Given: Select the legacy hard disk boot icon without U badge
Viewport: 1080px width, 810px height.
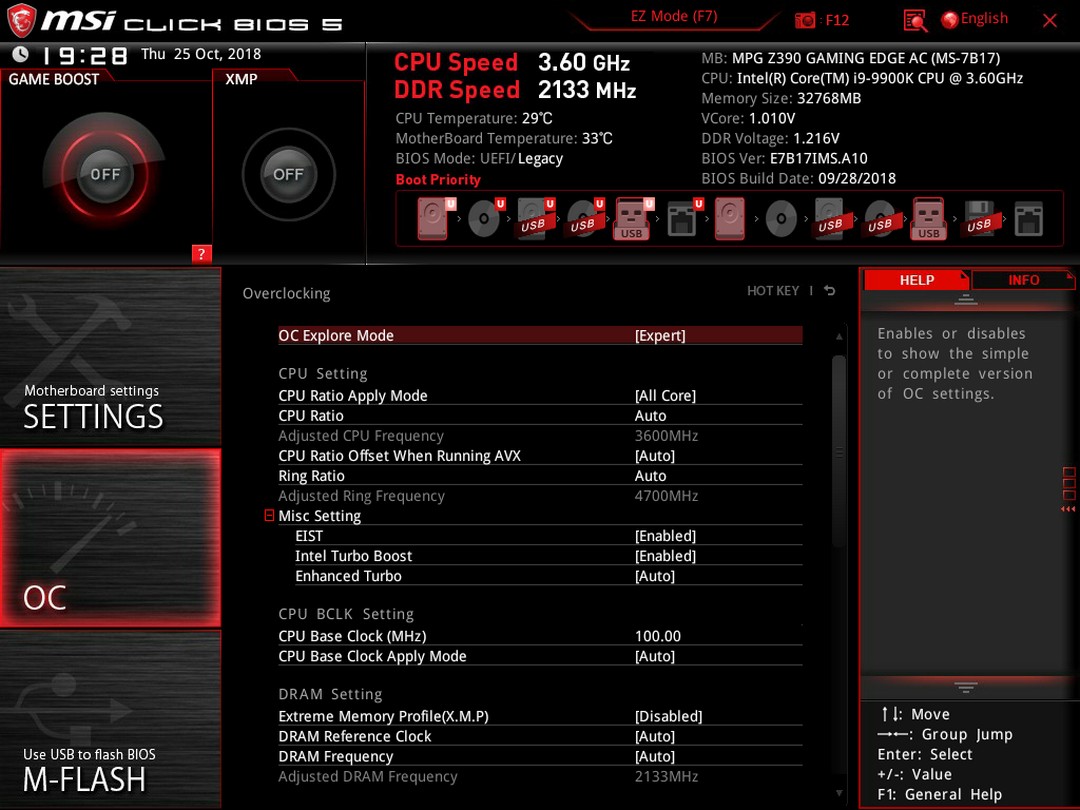Looking at the screenshot, I should [729, 218].
